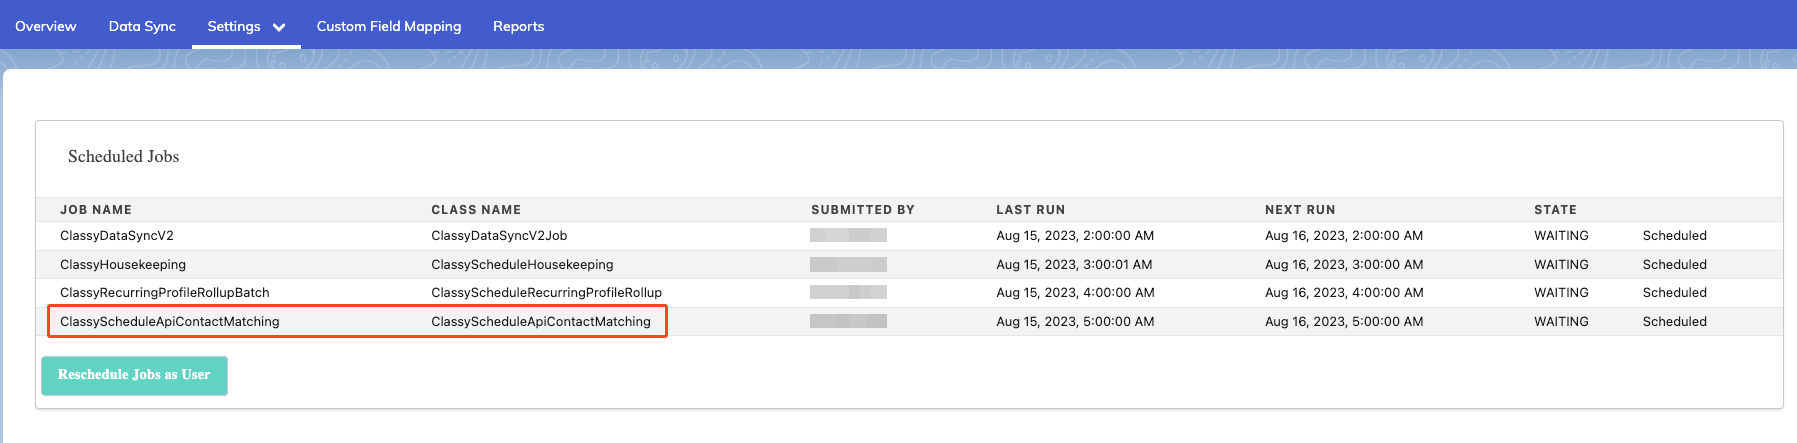Click Scheduled status in ClassyRecurringProfileRollupBatch row

pyautogui.click(x=1675, y=293)
